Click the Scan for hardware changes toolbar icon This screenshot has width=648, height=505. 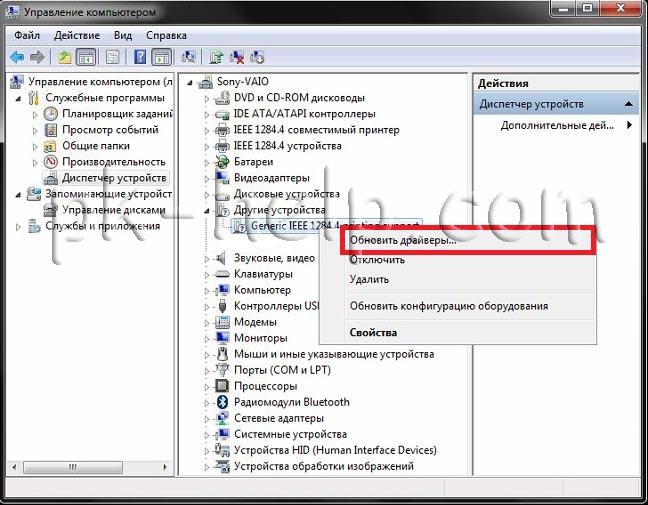pos(189,57)
